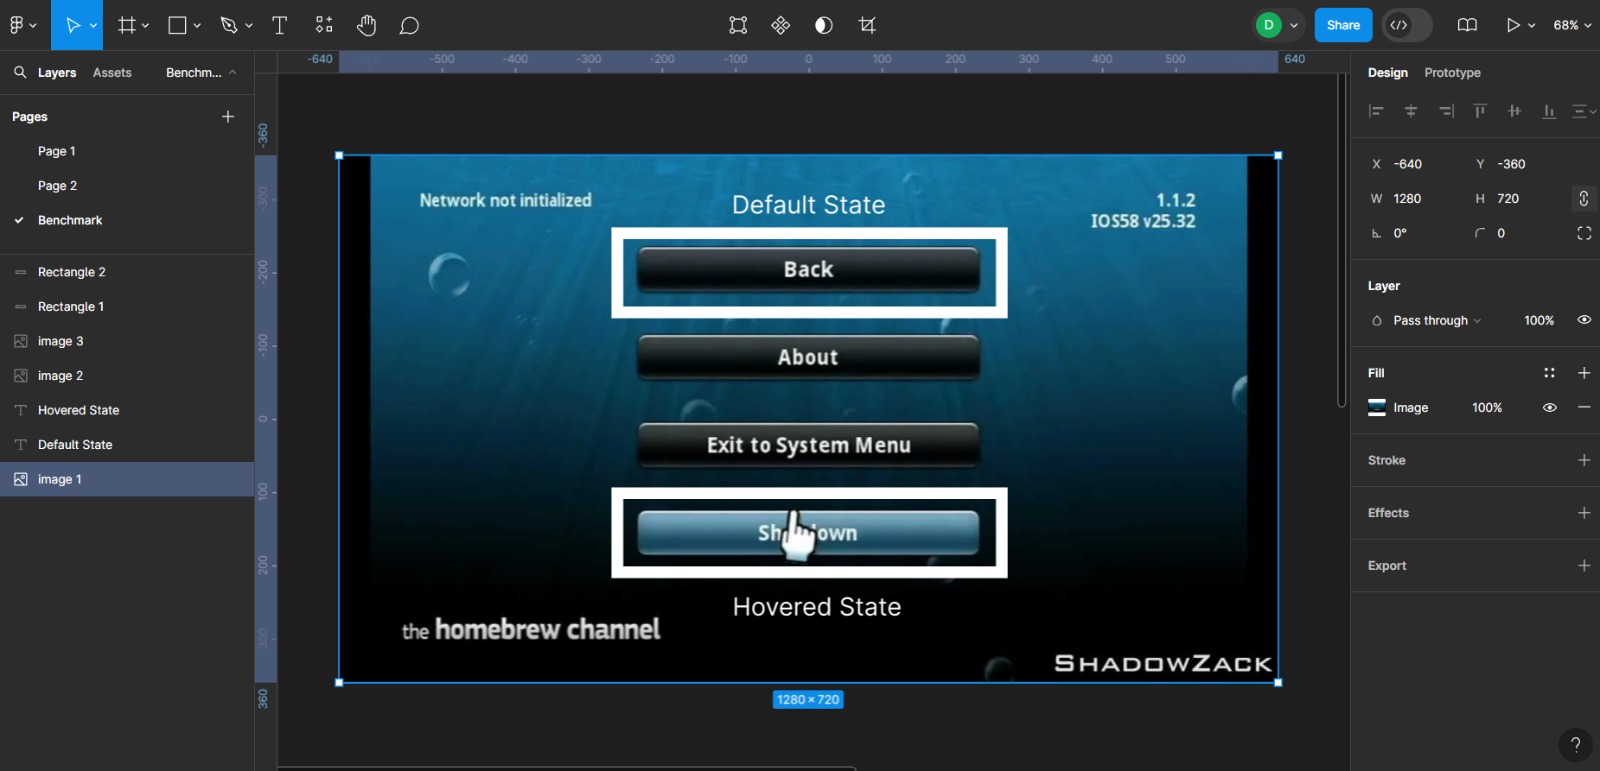Open Pass through blend mode dropdown
Screen dimensions: 1600x771
point(1436,320)
